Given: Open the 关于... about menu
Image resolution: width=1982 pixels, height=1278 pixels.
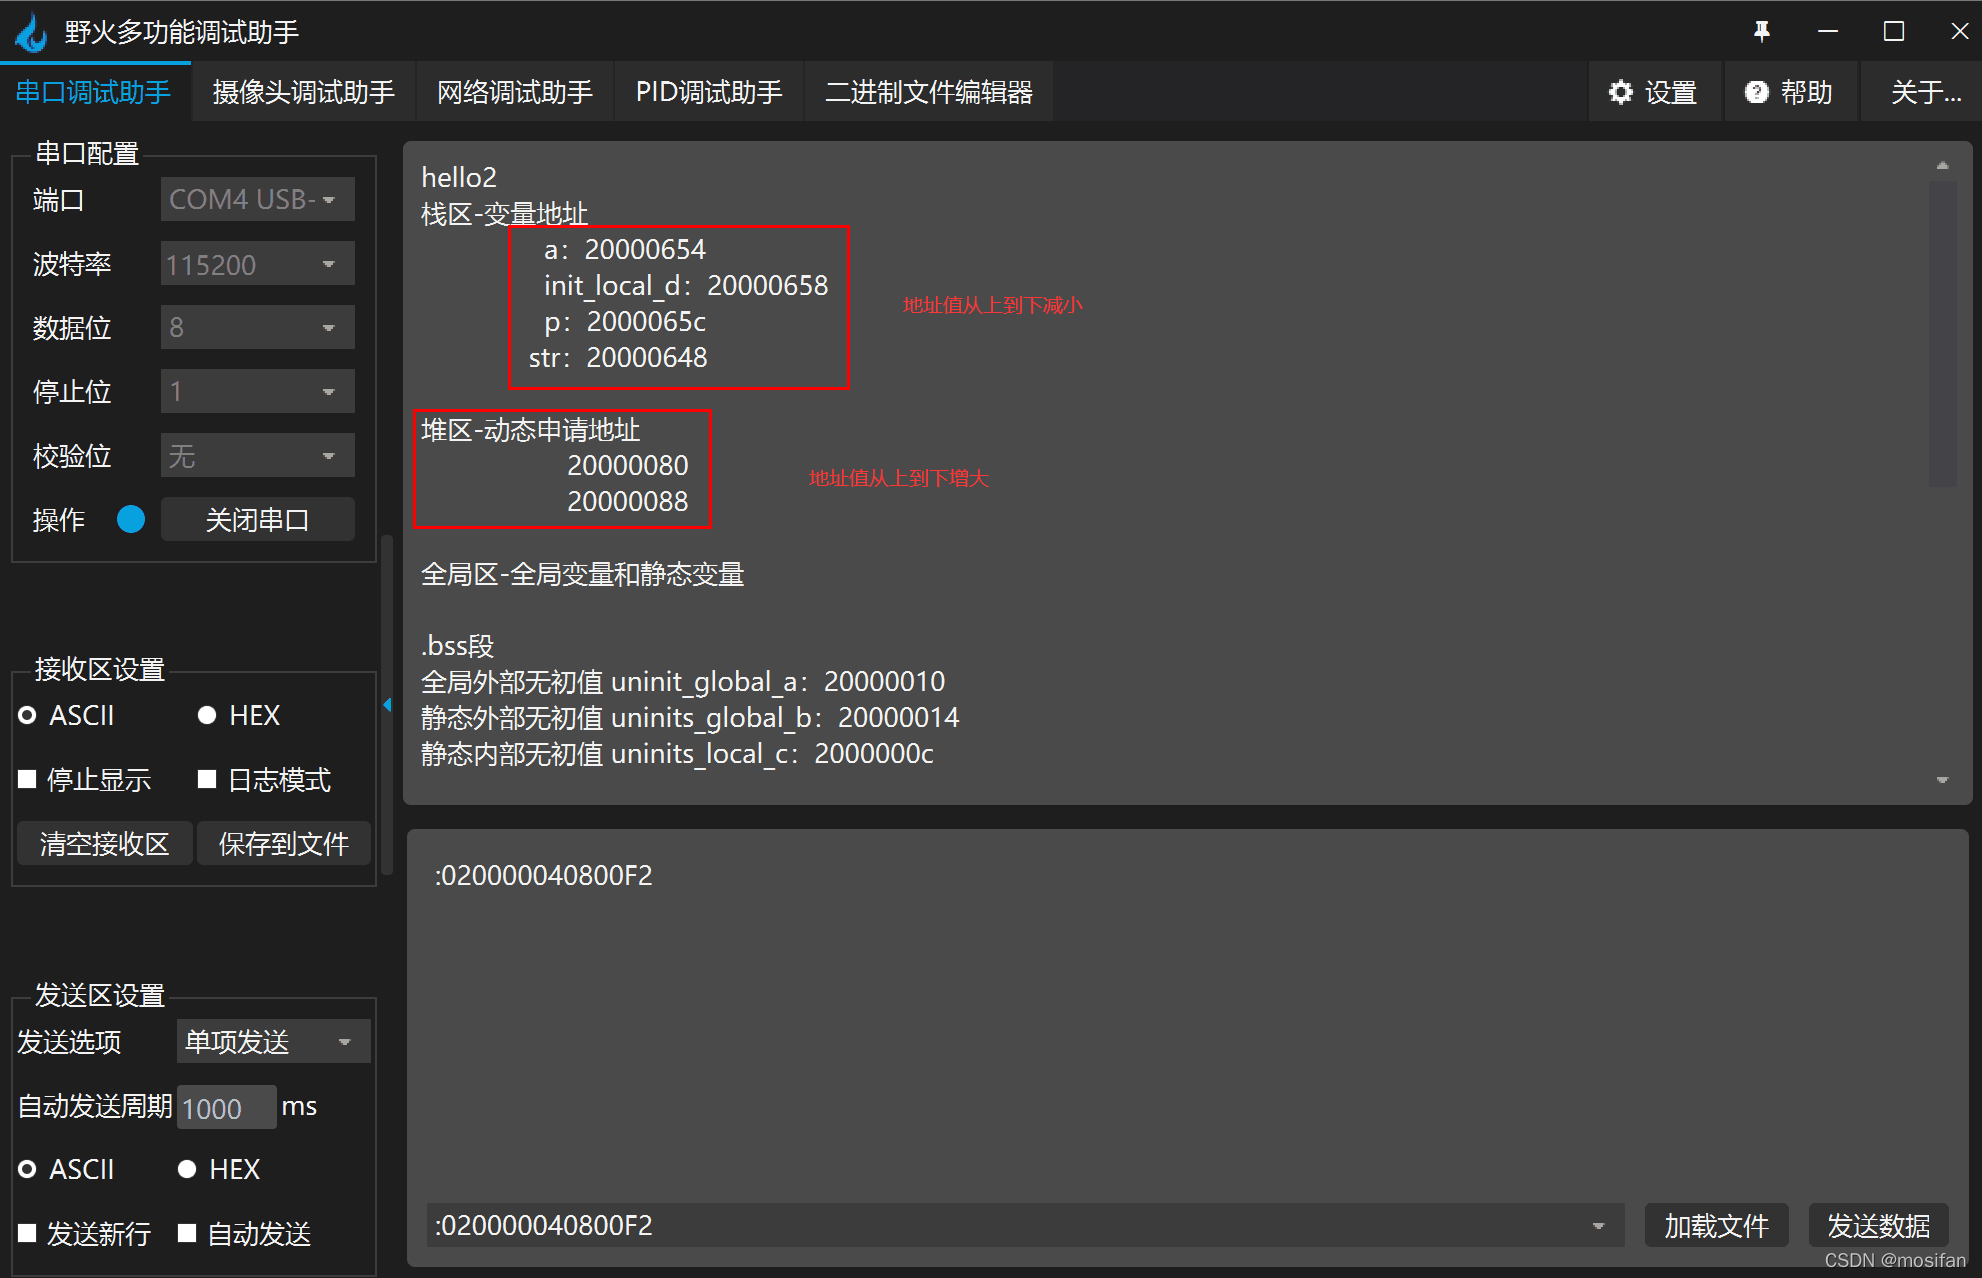Looking at the screenshot, I should point(1923,92).
